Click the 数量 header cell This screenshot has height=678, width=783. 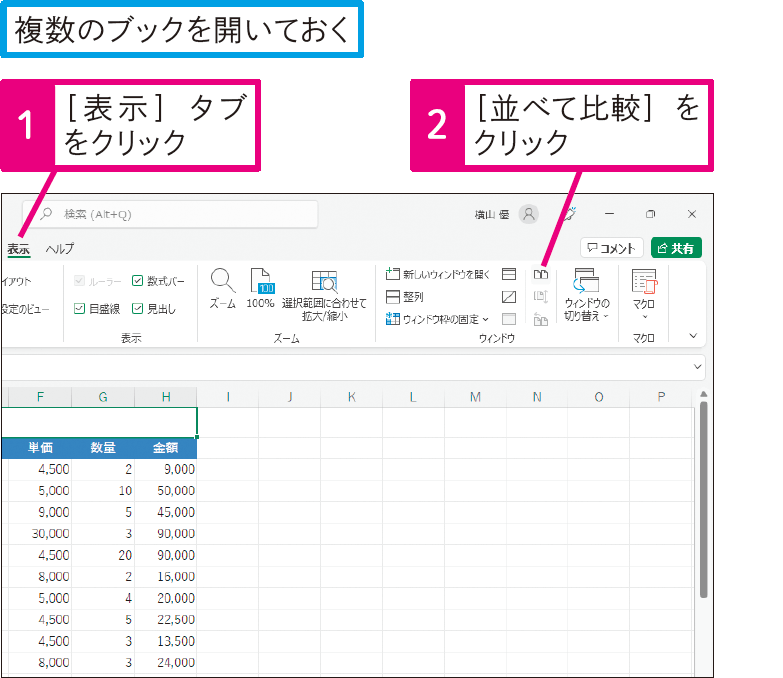[103, 448]
